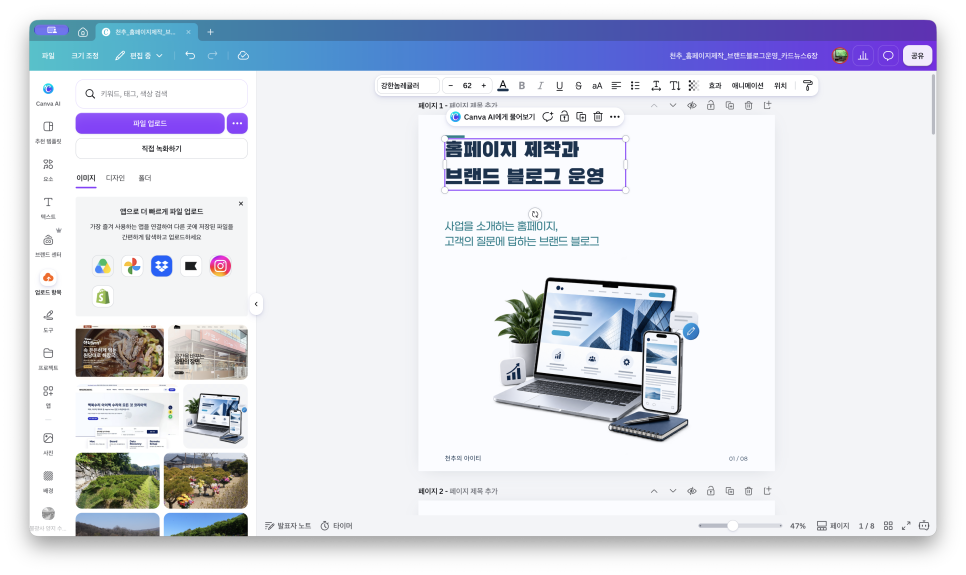Connect Google Photos for upload
The width and height of the screenshot is (966, 575).
[x=132, y=266]
